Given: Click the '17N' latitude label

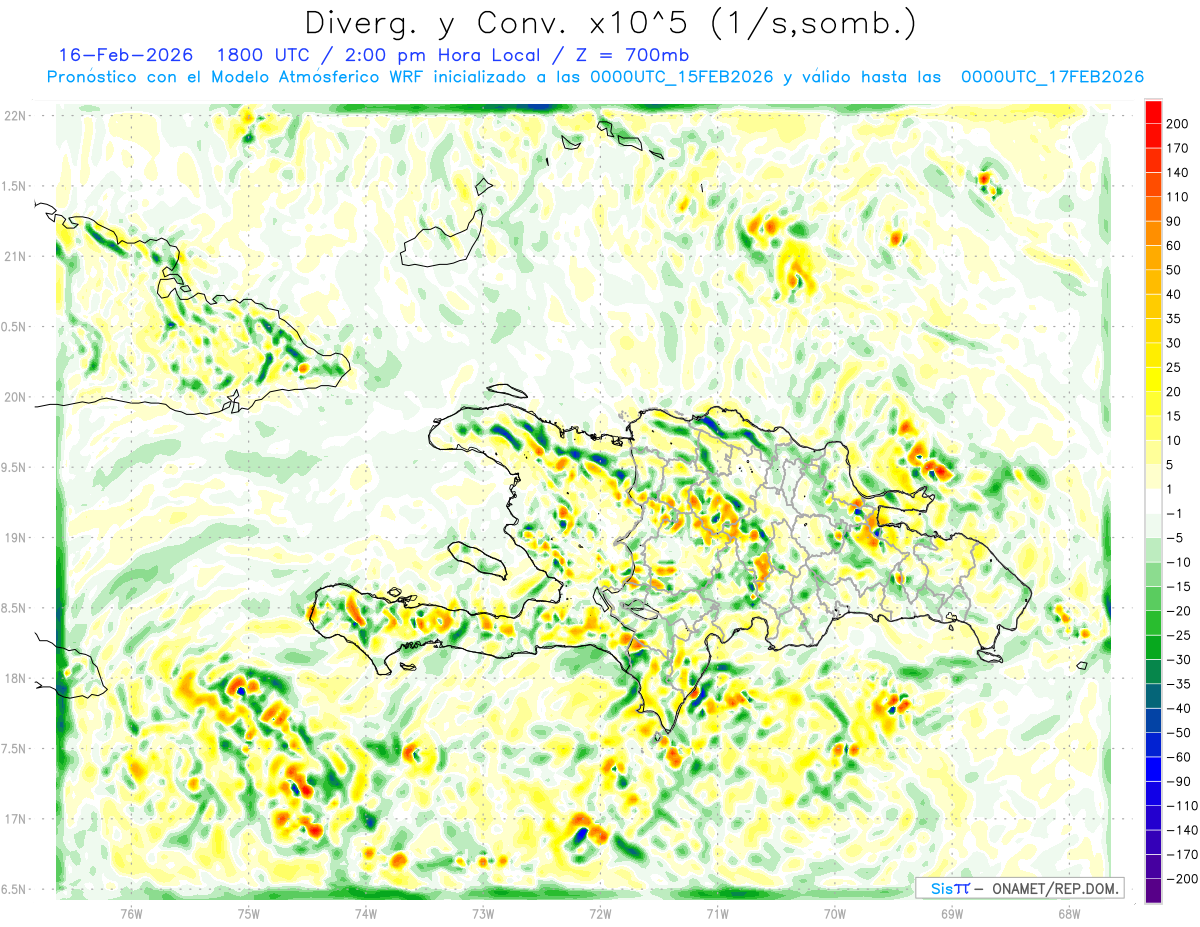Looking at the screenshot, I should pos(15,819).
